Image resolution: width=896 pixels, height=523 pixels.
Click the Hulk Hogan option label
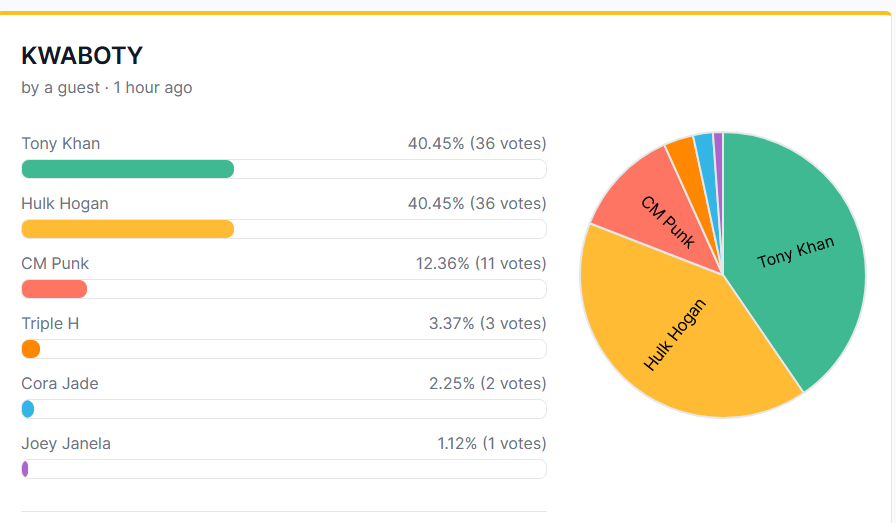click(x=65, y=204)
